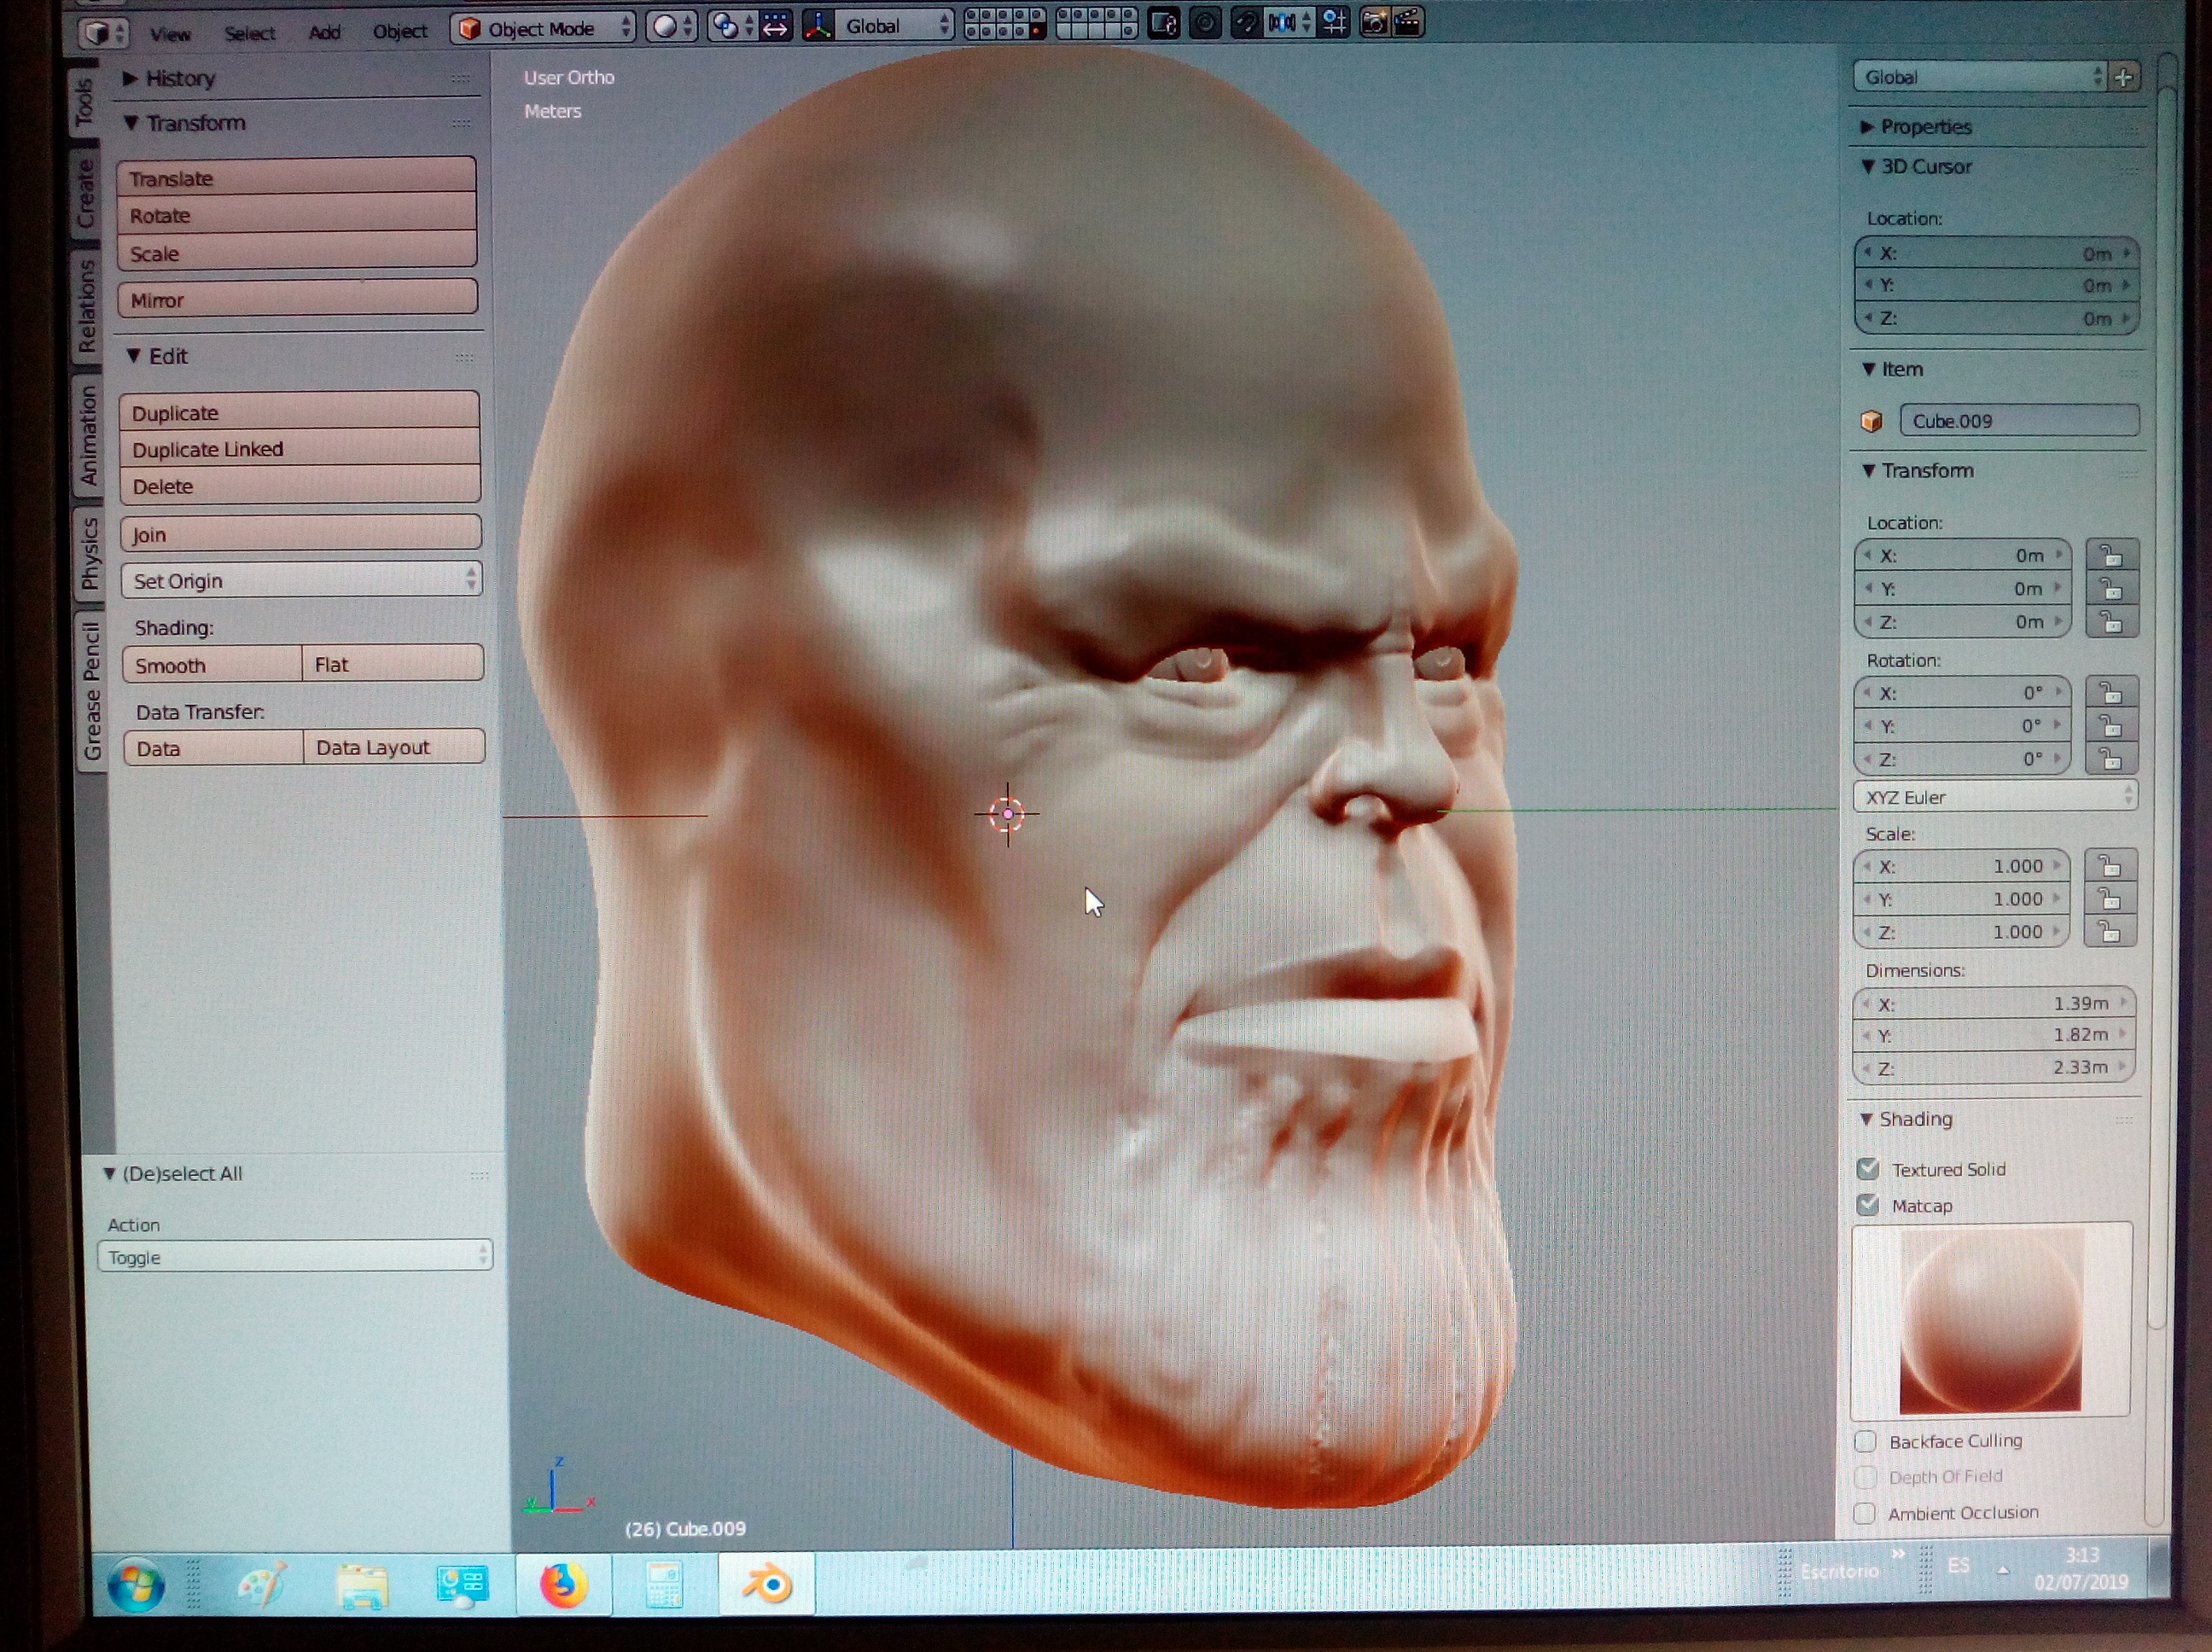
Task: Enable Backface Culling checkbox
Action: (x=1865, y=1441)
